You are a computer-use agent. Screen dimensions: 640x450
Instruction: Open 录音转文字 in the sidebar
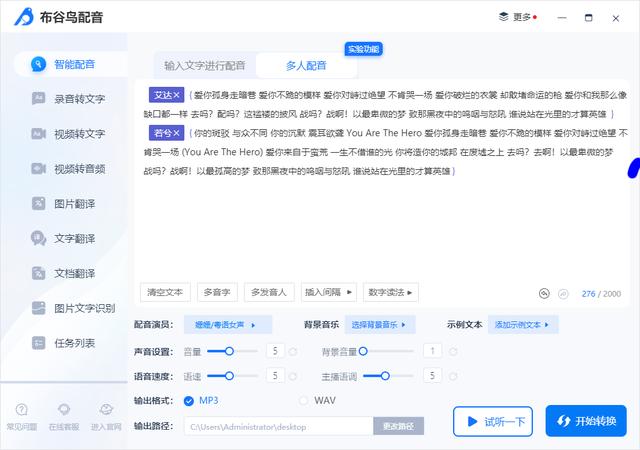click(79, 98)
